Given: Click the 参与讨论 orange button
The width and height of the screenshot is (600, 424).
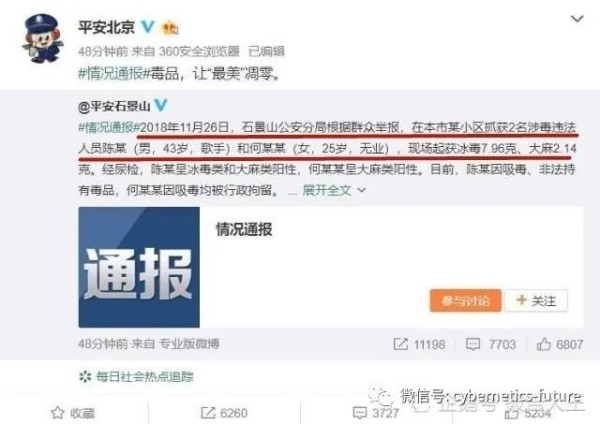Looking at the screenshot, I should (465, 301).
